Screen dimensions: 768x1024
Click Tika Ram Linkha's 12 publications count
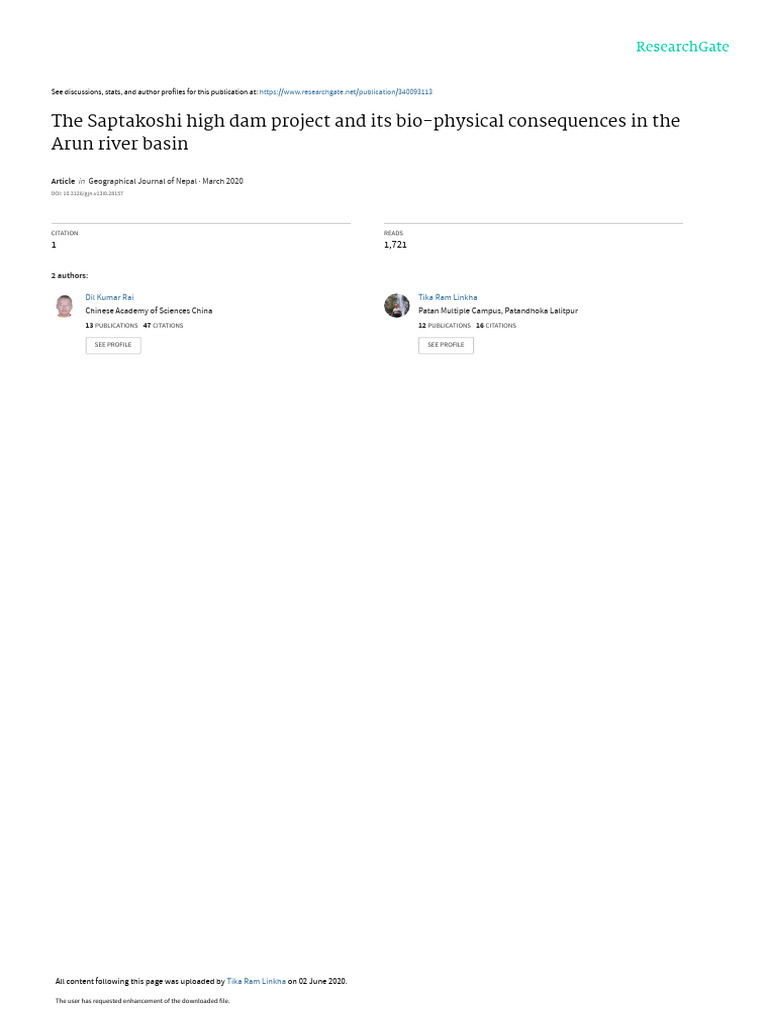[x=444, y=325]
